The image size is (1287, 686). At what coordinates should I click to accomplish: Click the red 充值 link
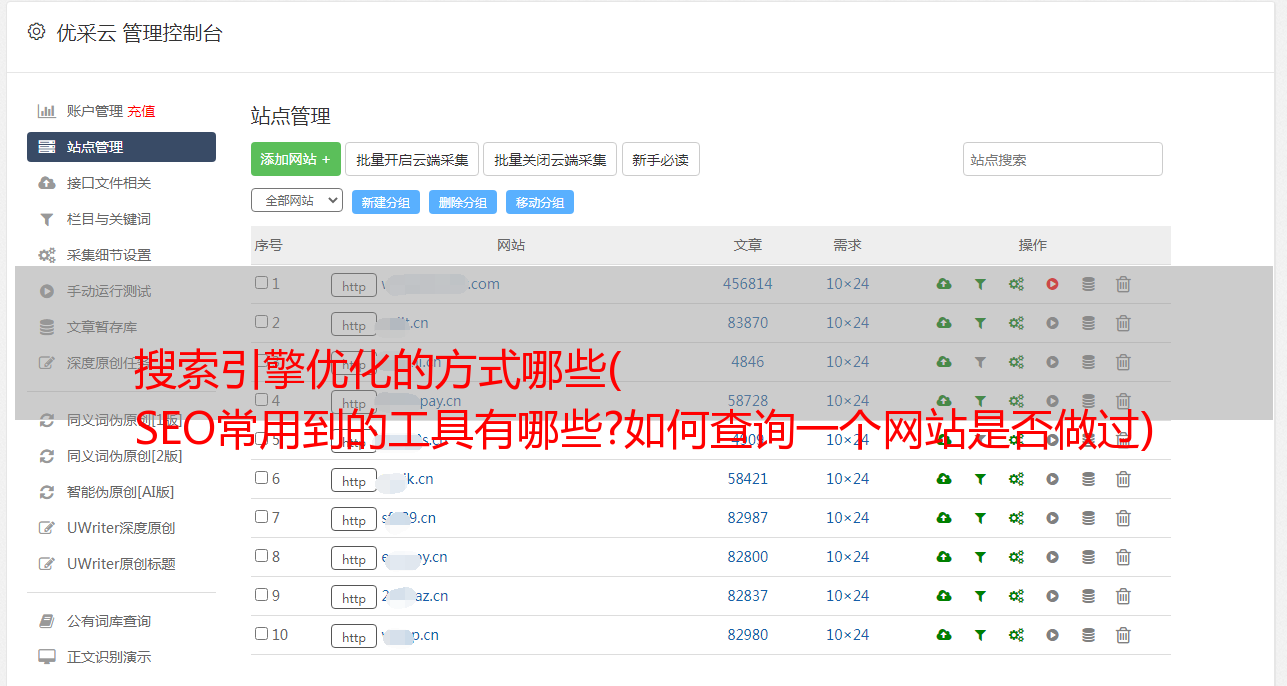141,111
